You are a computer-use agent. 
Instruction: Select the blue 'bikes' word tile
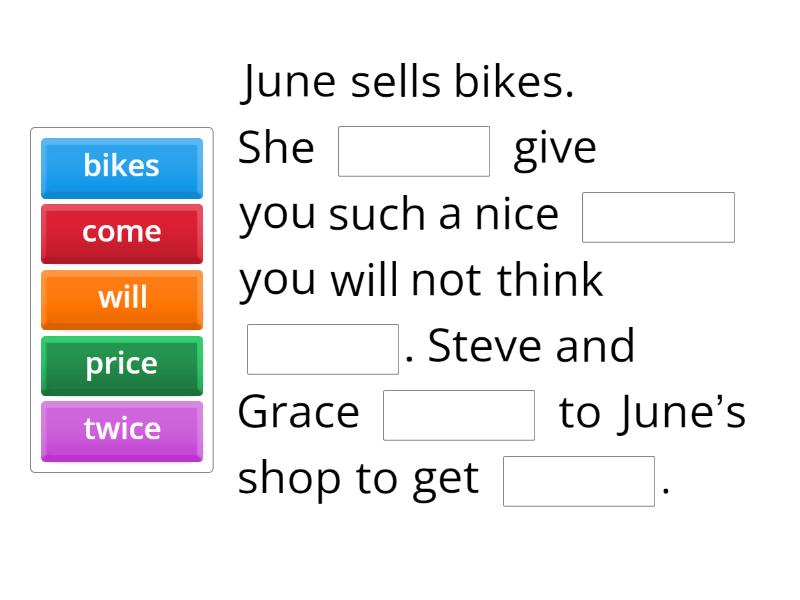[121, 167]
